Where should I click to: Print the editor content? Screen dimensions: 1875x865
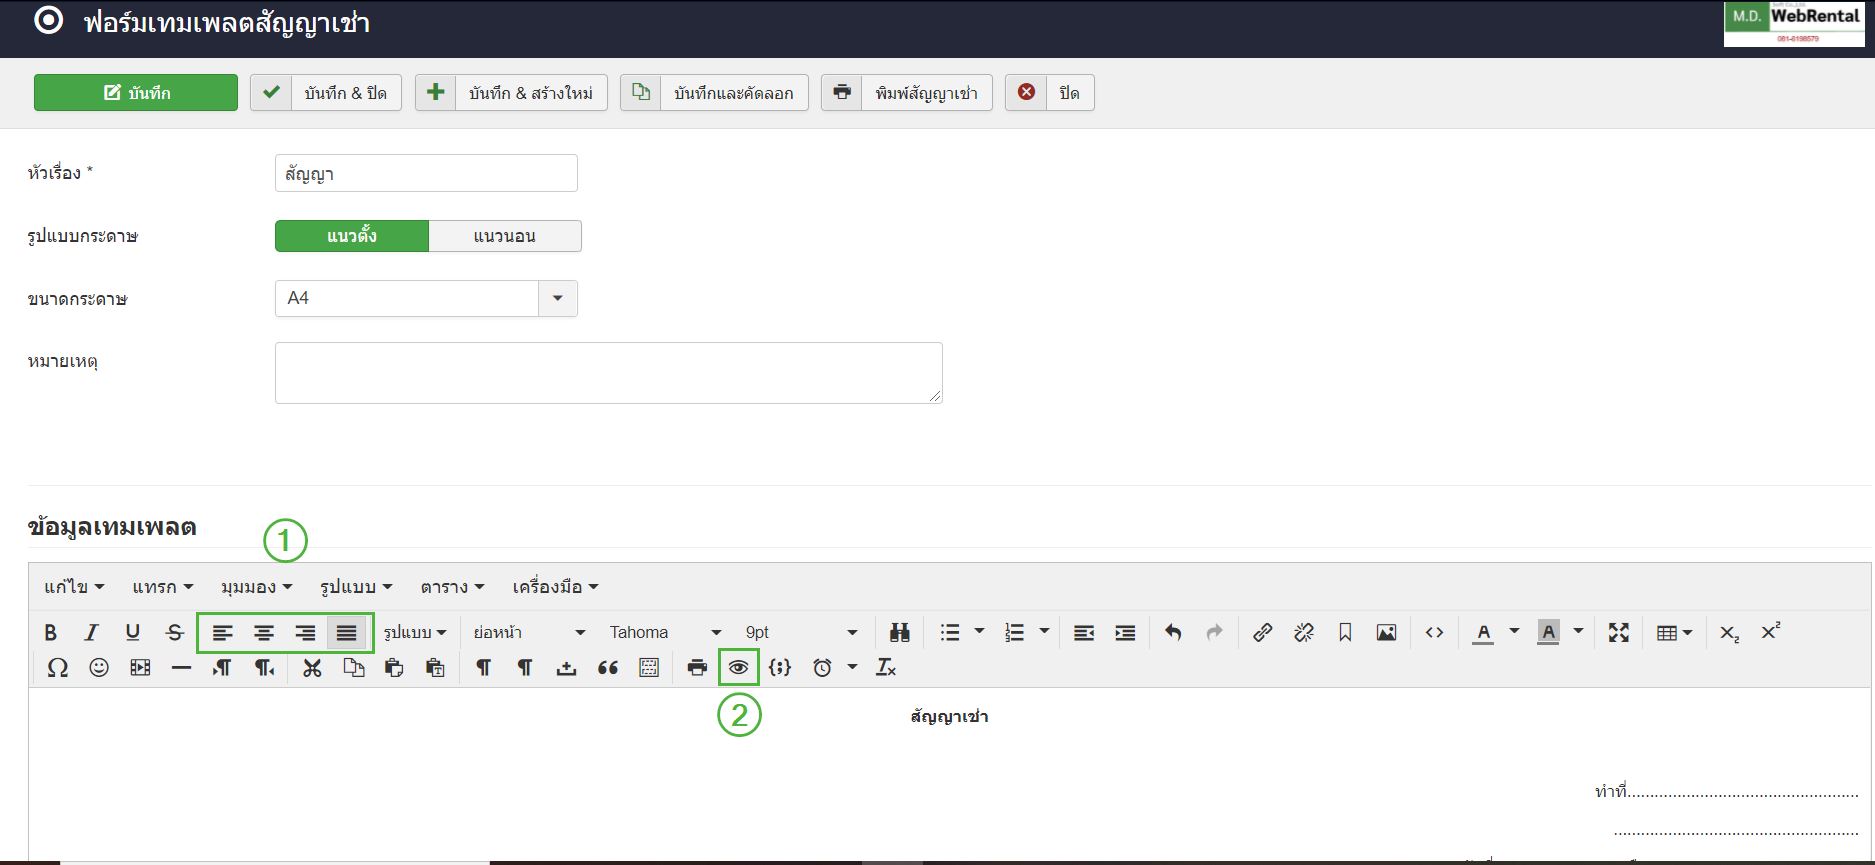[x=697, y=667]
